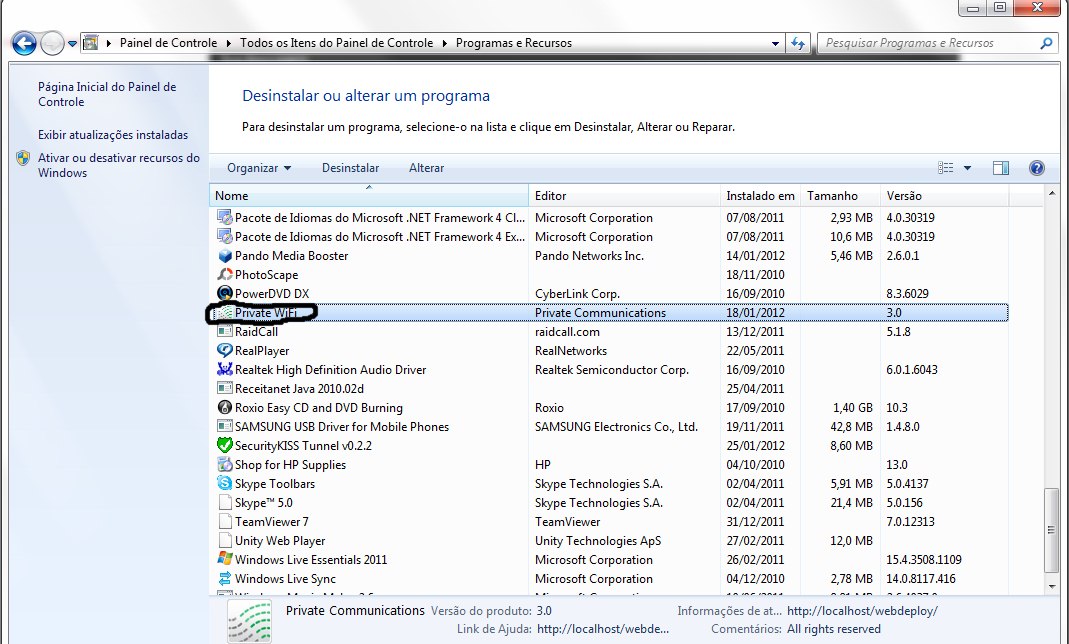Click the shield icon beside Ativar ou desativar recursos
Viewport: 1069px width, 644px height.
click(x=23, y=158)
